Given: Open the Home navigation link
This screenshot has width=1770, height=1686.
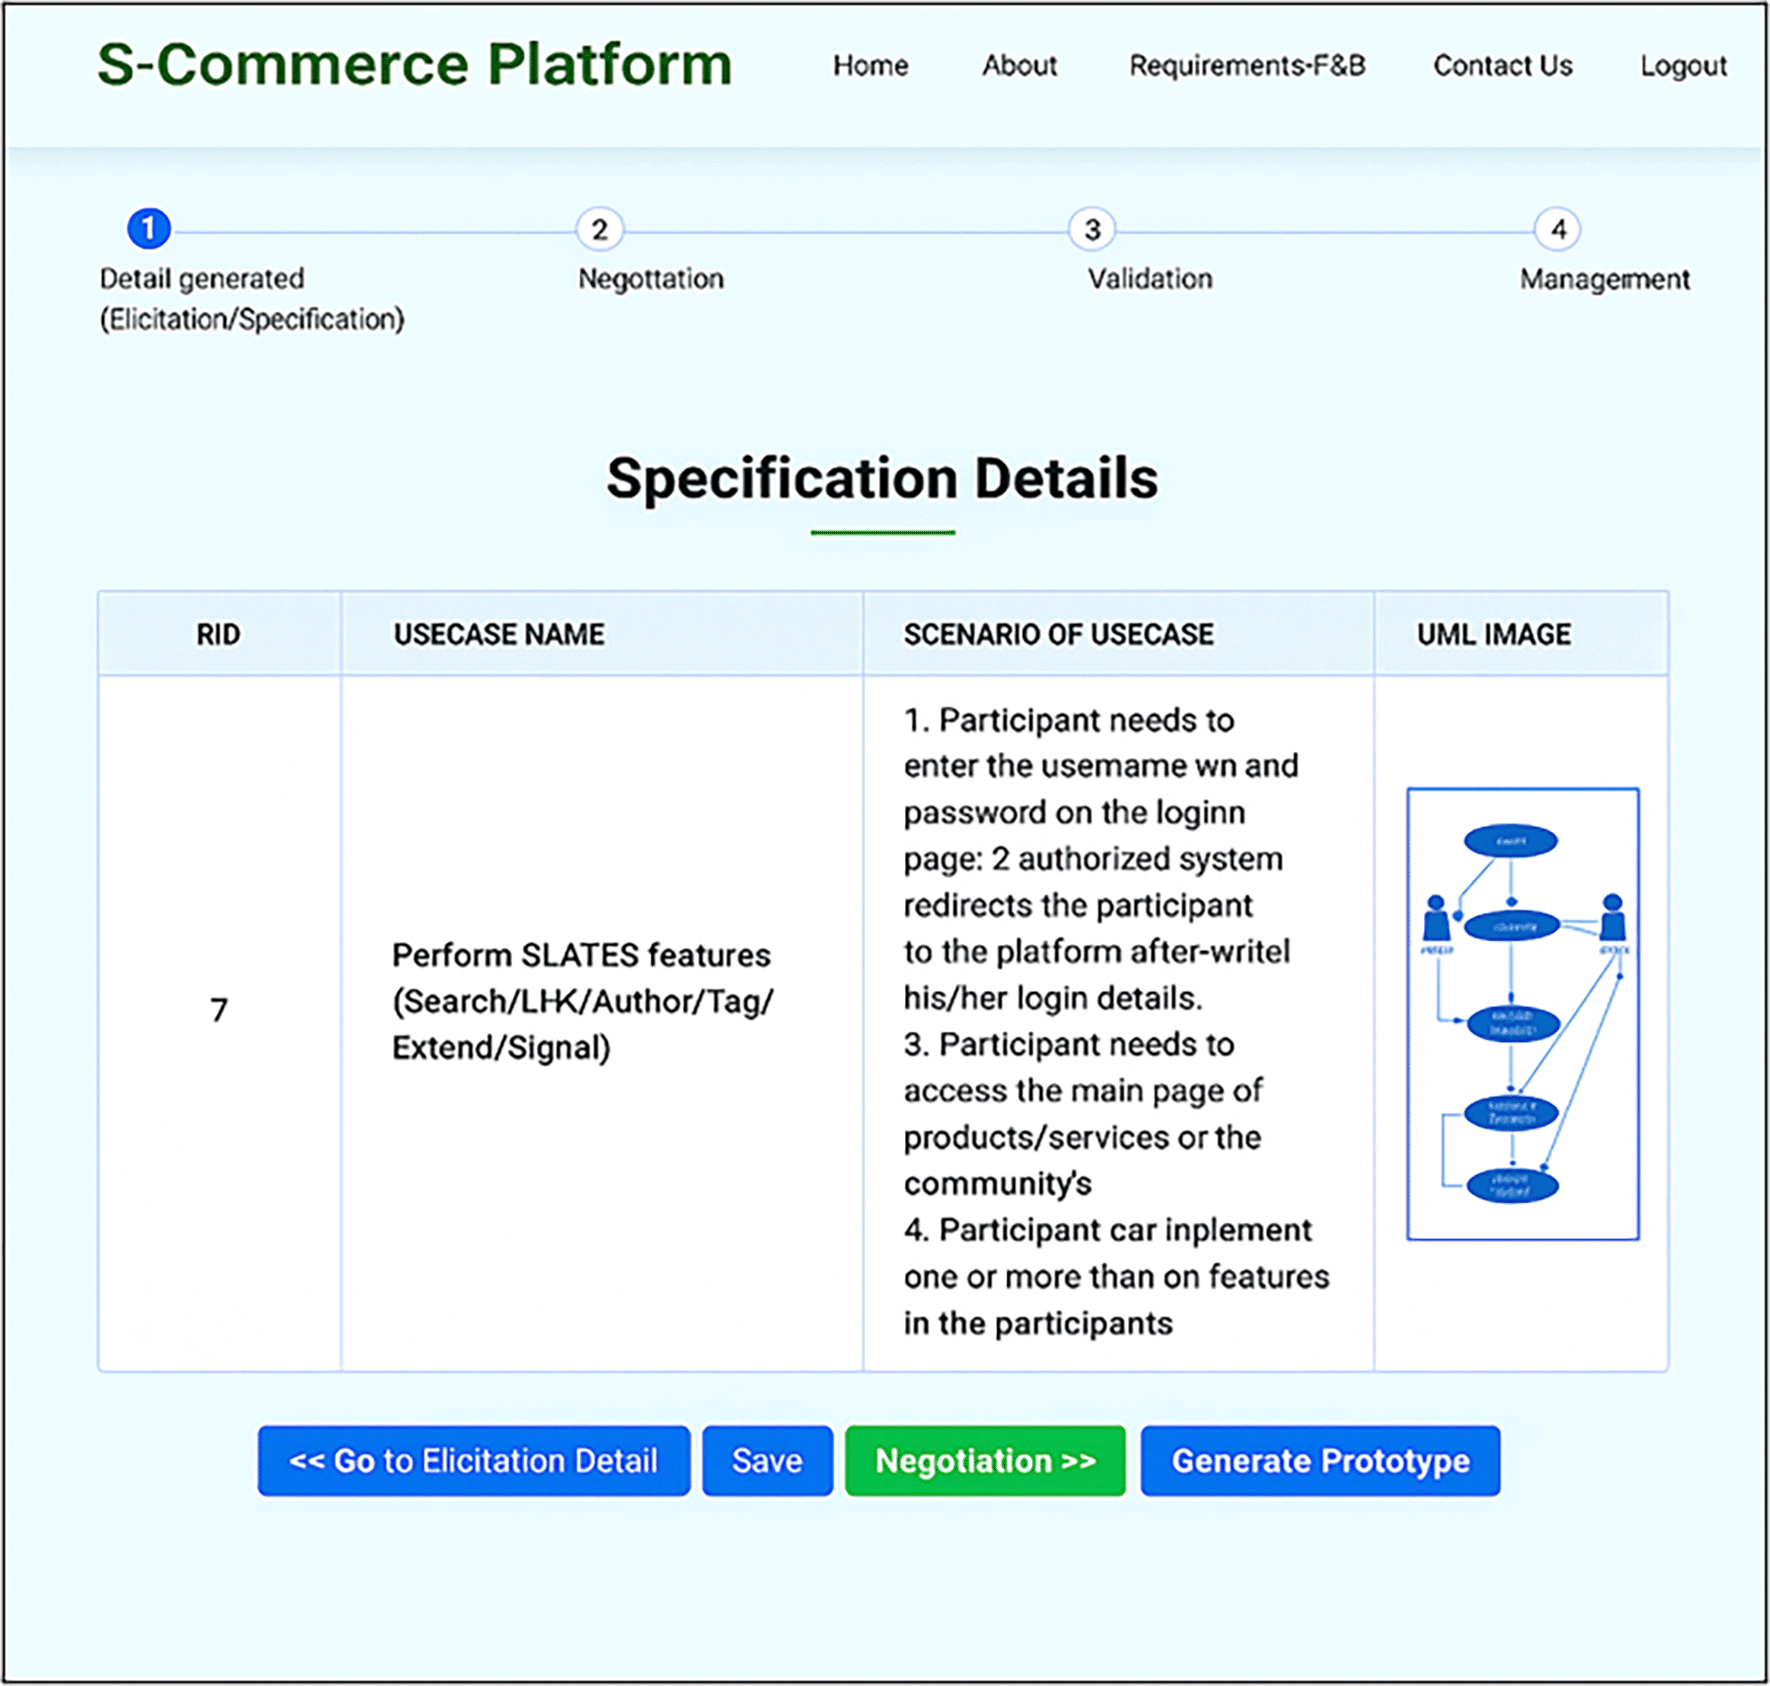Looking at the screenshot, I should click(x=870, y=66).
